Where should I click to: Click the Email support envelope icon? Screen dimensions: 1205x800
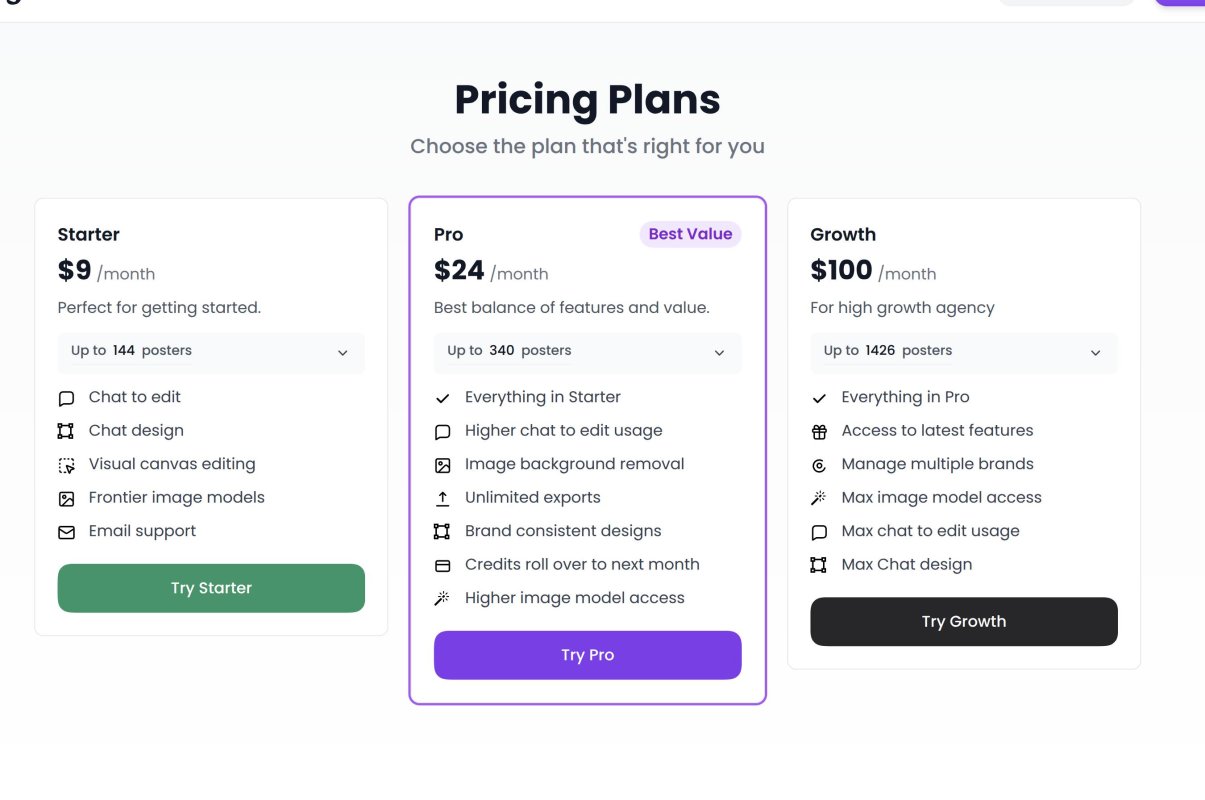pyautogui.click(x=66, y=532)
